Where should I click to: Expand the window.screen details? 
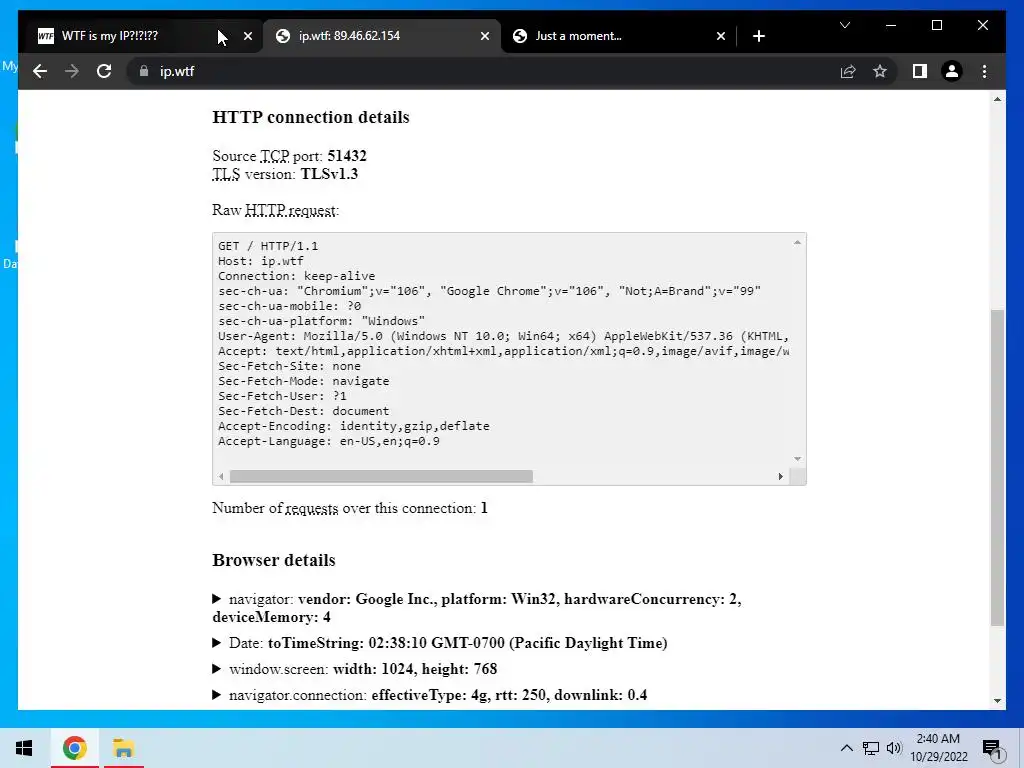217,669
